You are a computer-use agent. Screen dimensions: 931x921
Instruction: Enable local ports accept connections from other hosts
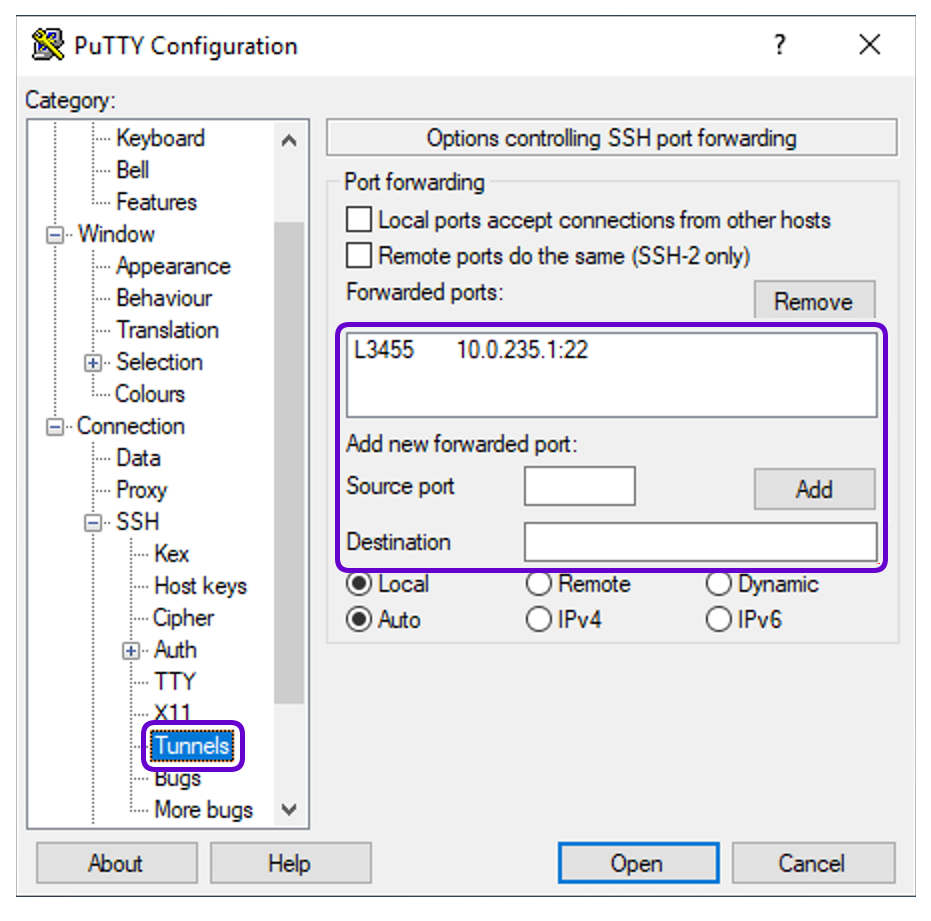pyautogui.click(x=358, y=220)
